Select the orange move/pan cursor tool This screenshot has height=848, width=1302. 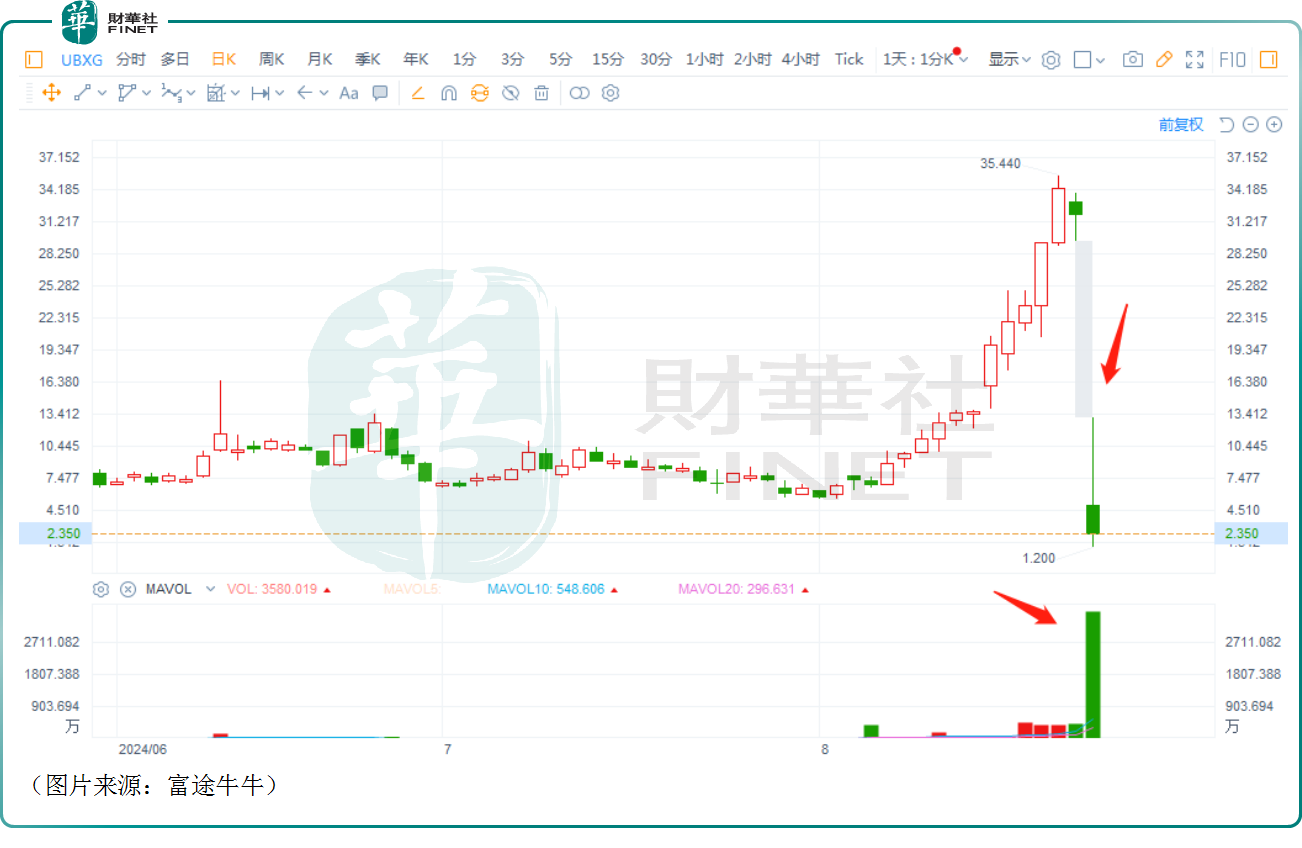coord(51,93)
